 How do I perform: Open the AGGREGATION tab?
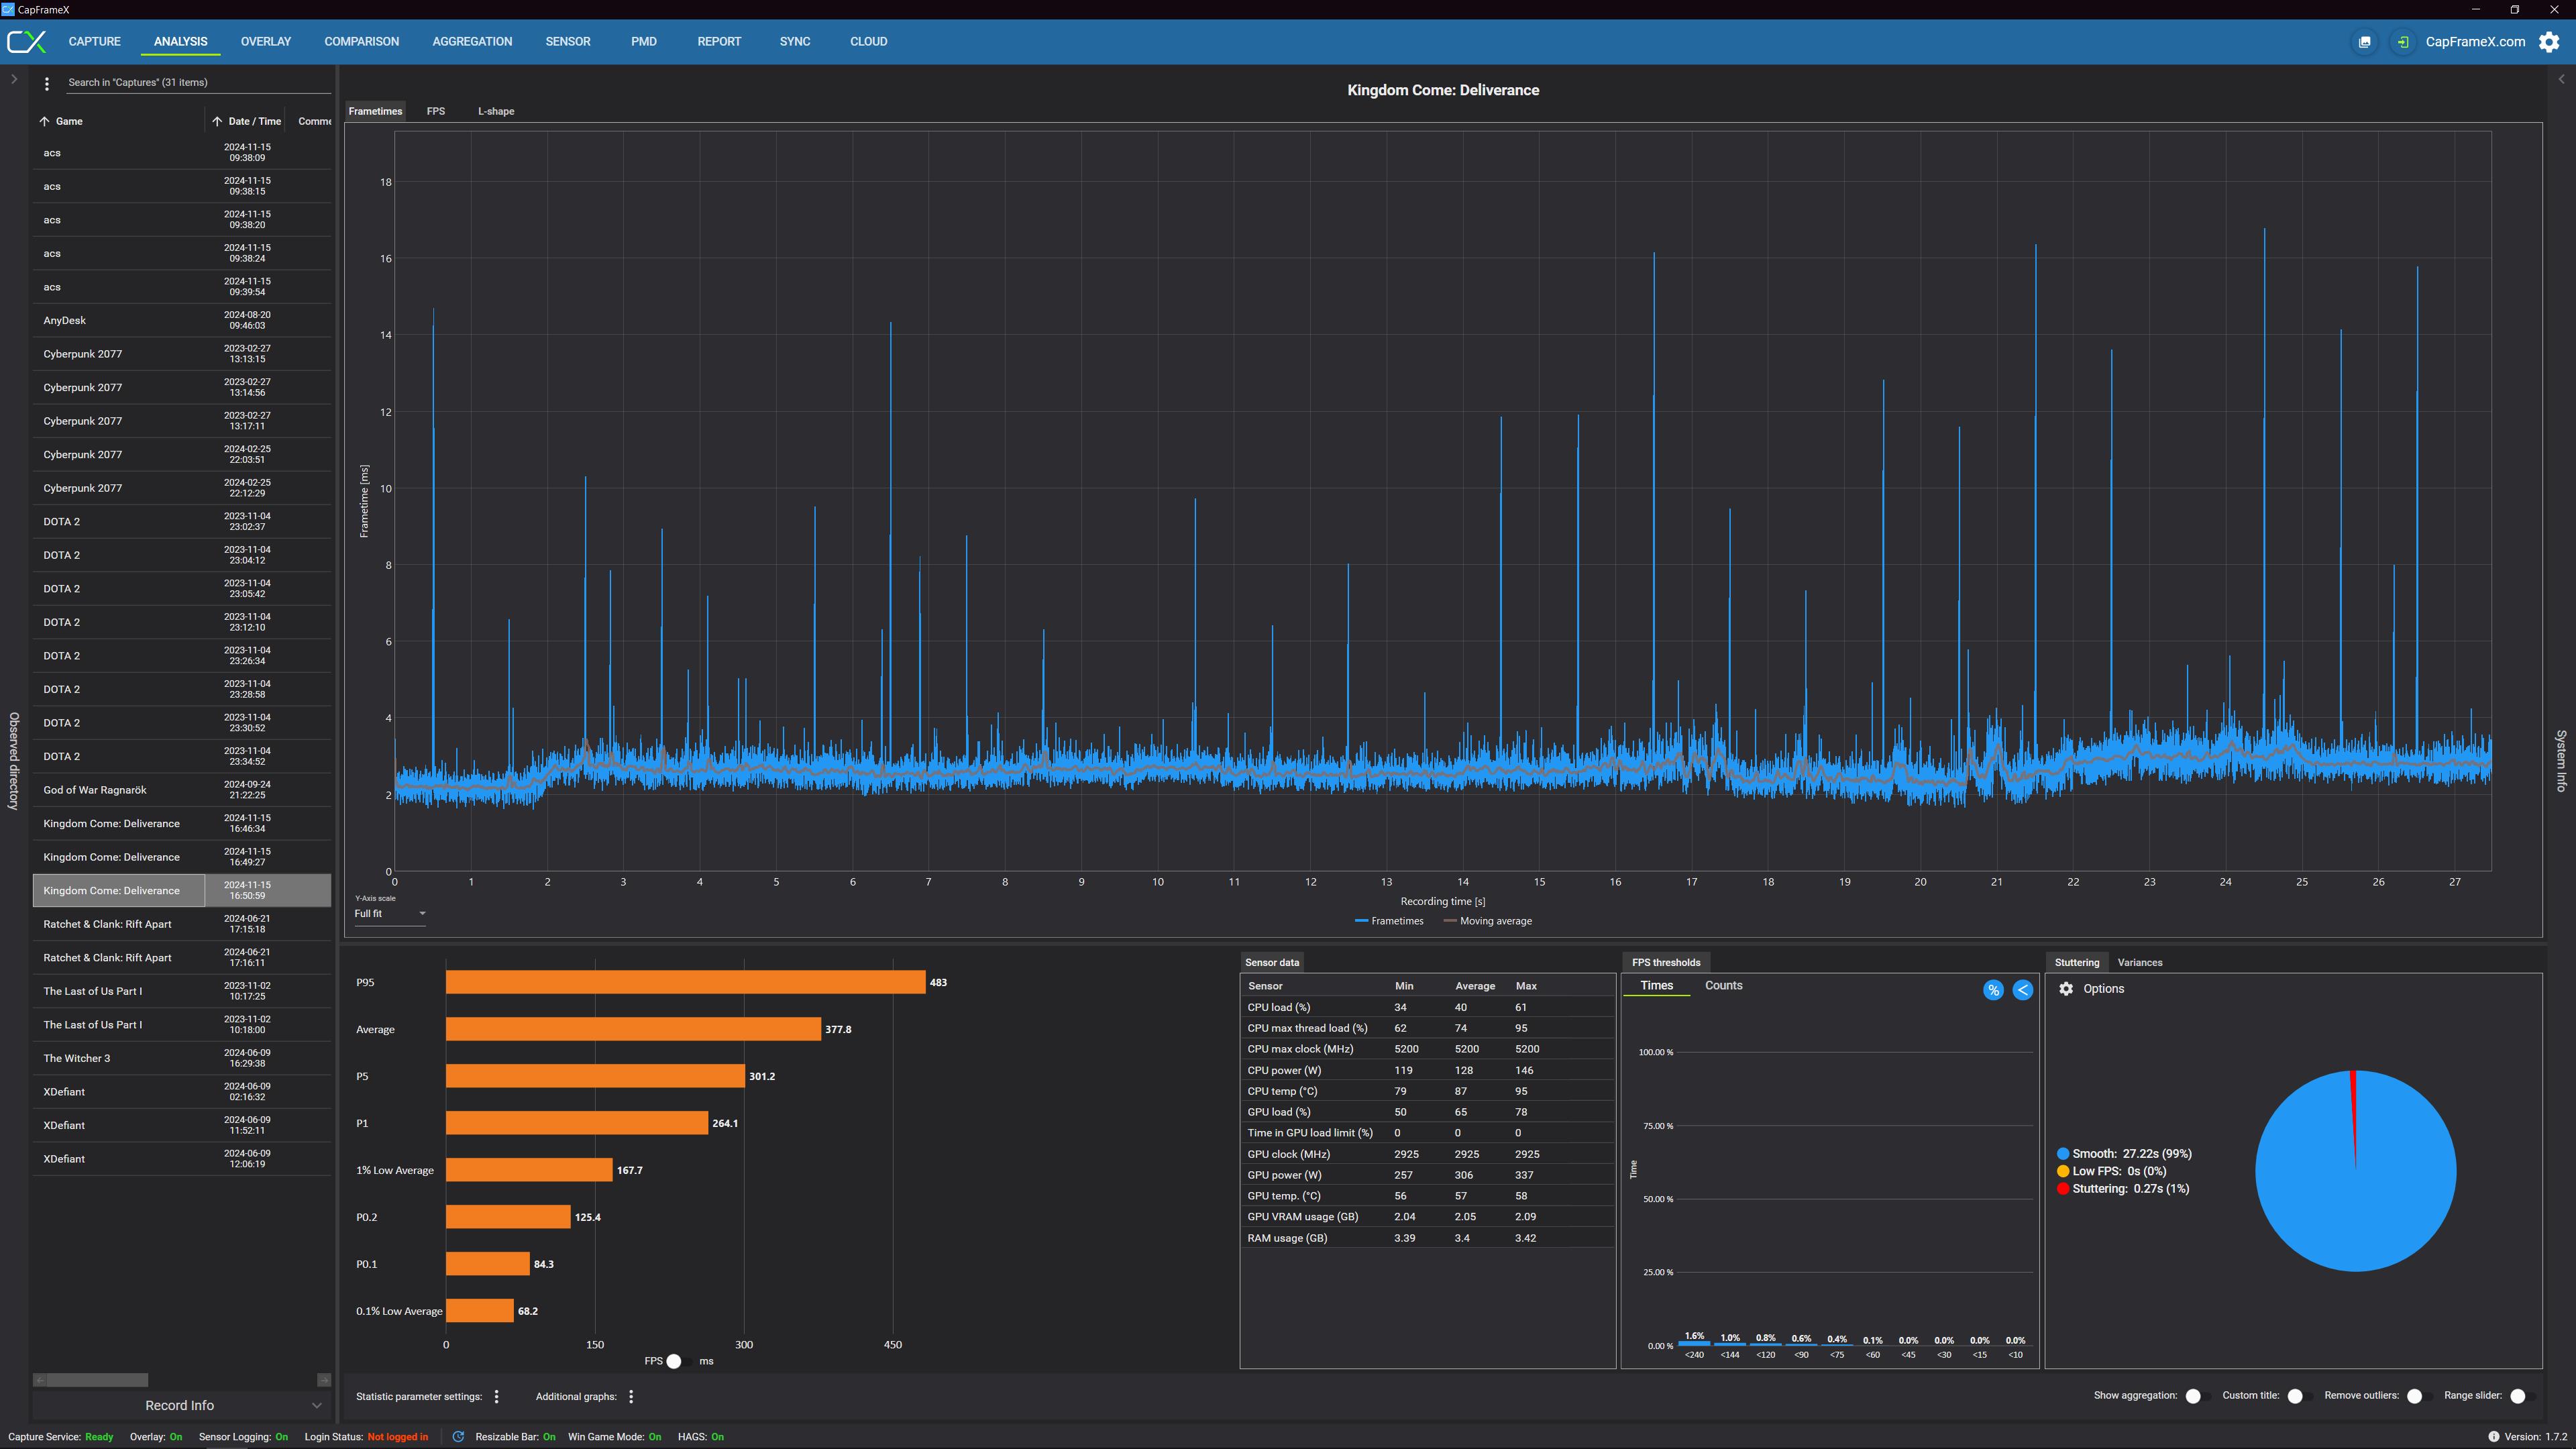(472, 42)
